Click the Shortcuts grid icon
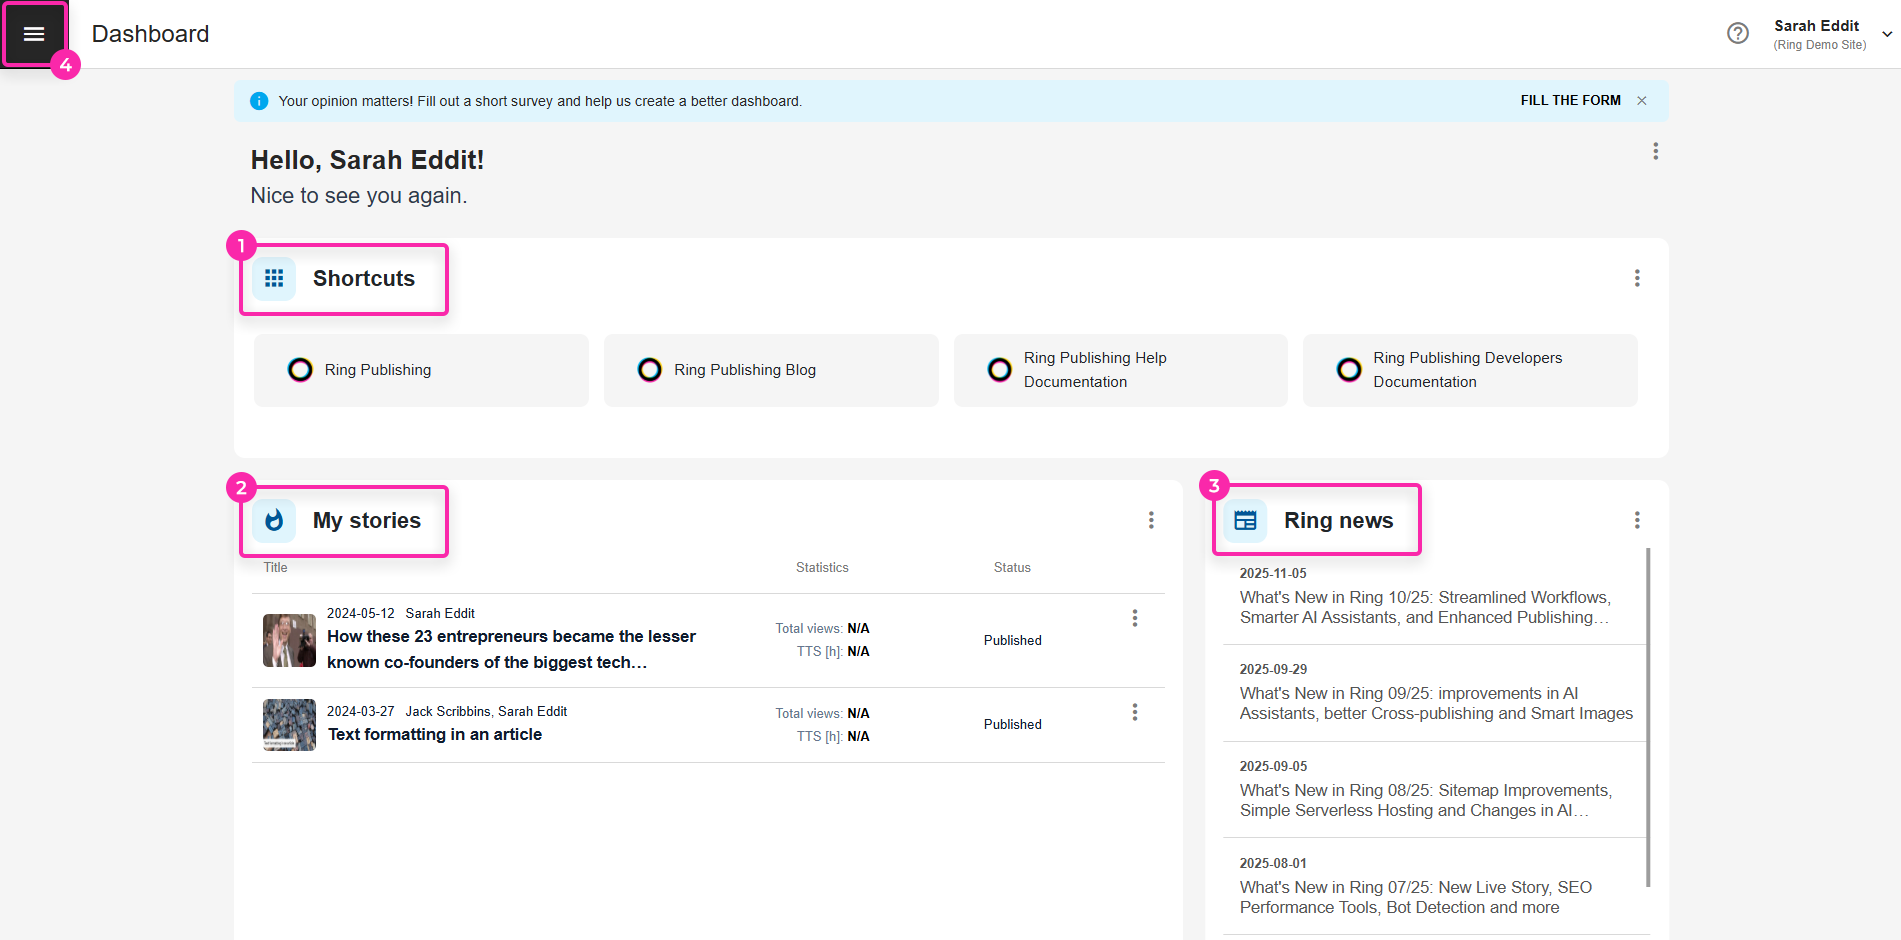Viewport: 1901px width, 940px height. [x=274, y=279]
